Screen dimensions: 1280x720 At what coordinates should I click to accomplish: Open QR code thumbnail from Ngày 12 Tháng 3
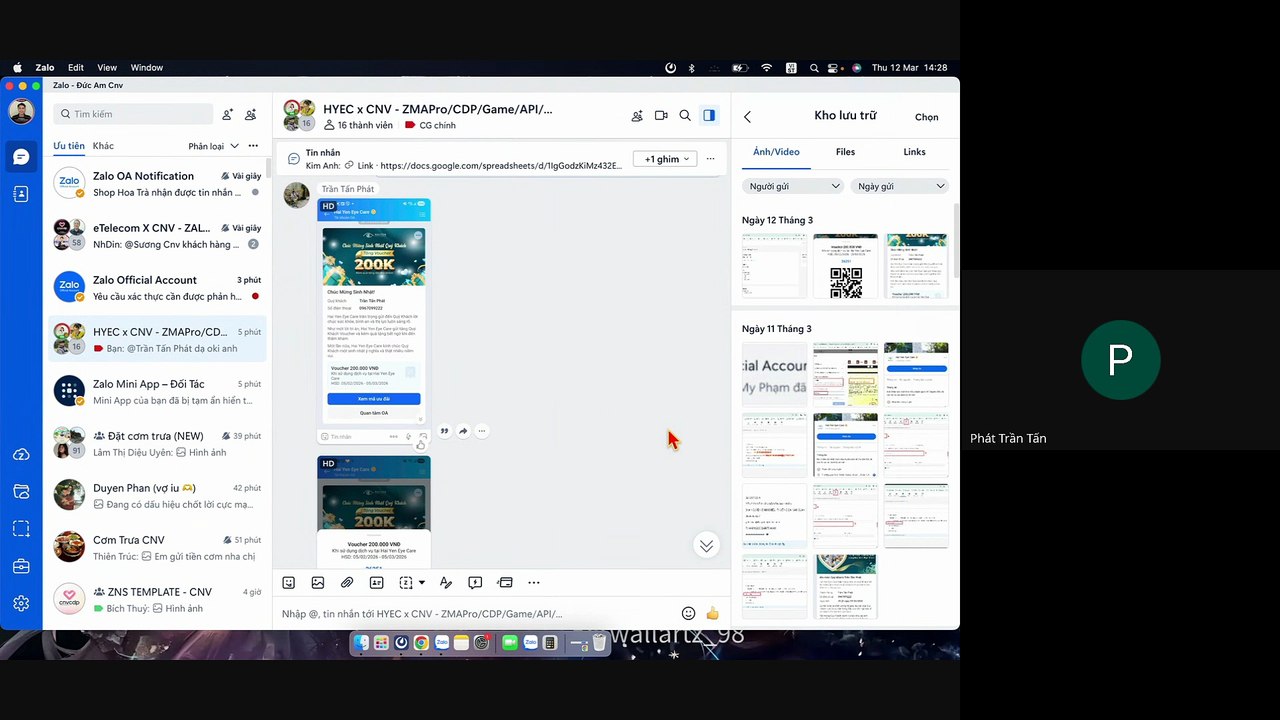point(845,266)
